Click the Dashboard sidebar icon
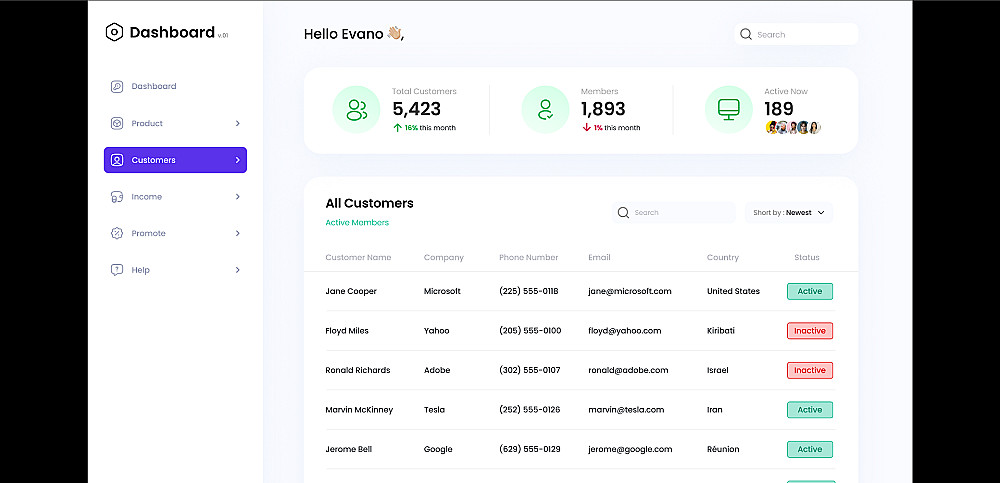This screenshot has height=483, width=1000. [117, 86]
